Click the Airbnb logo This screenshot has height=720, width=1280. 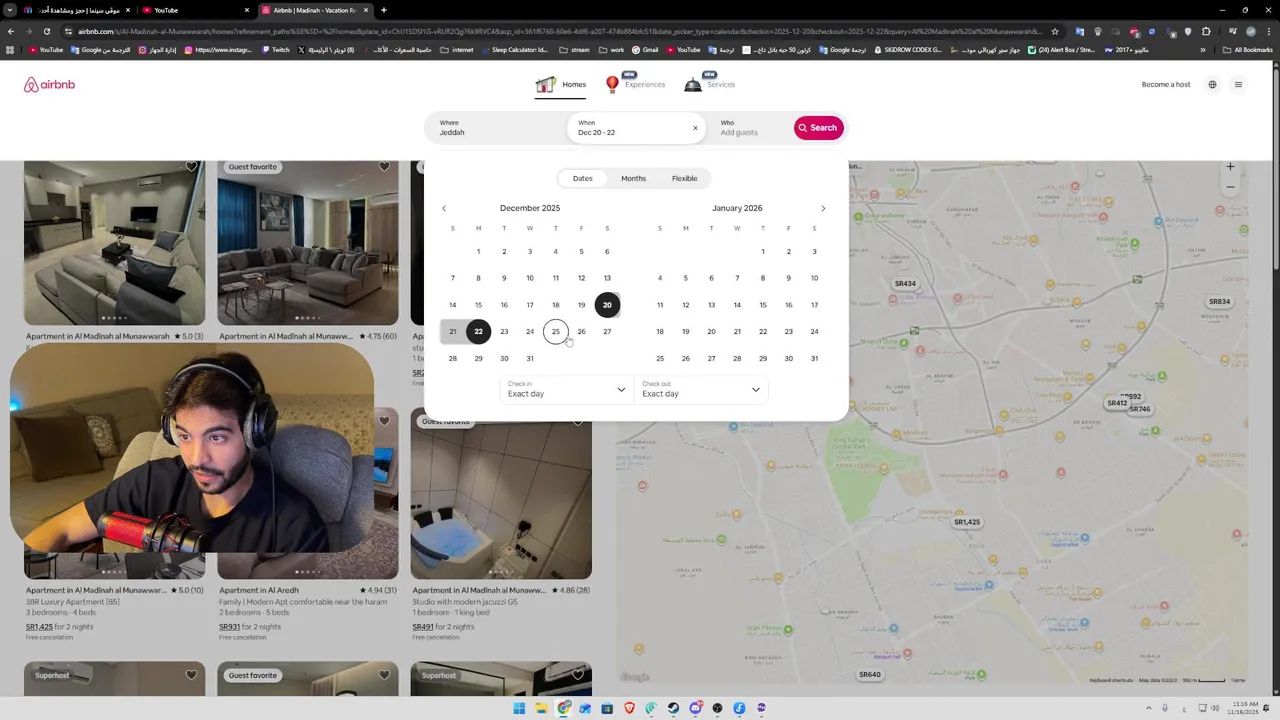click(49, 85)
